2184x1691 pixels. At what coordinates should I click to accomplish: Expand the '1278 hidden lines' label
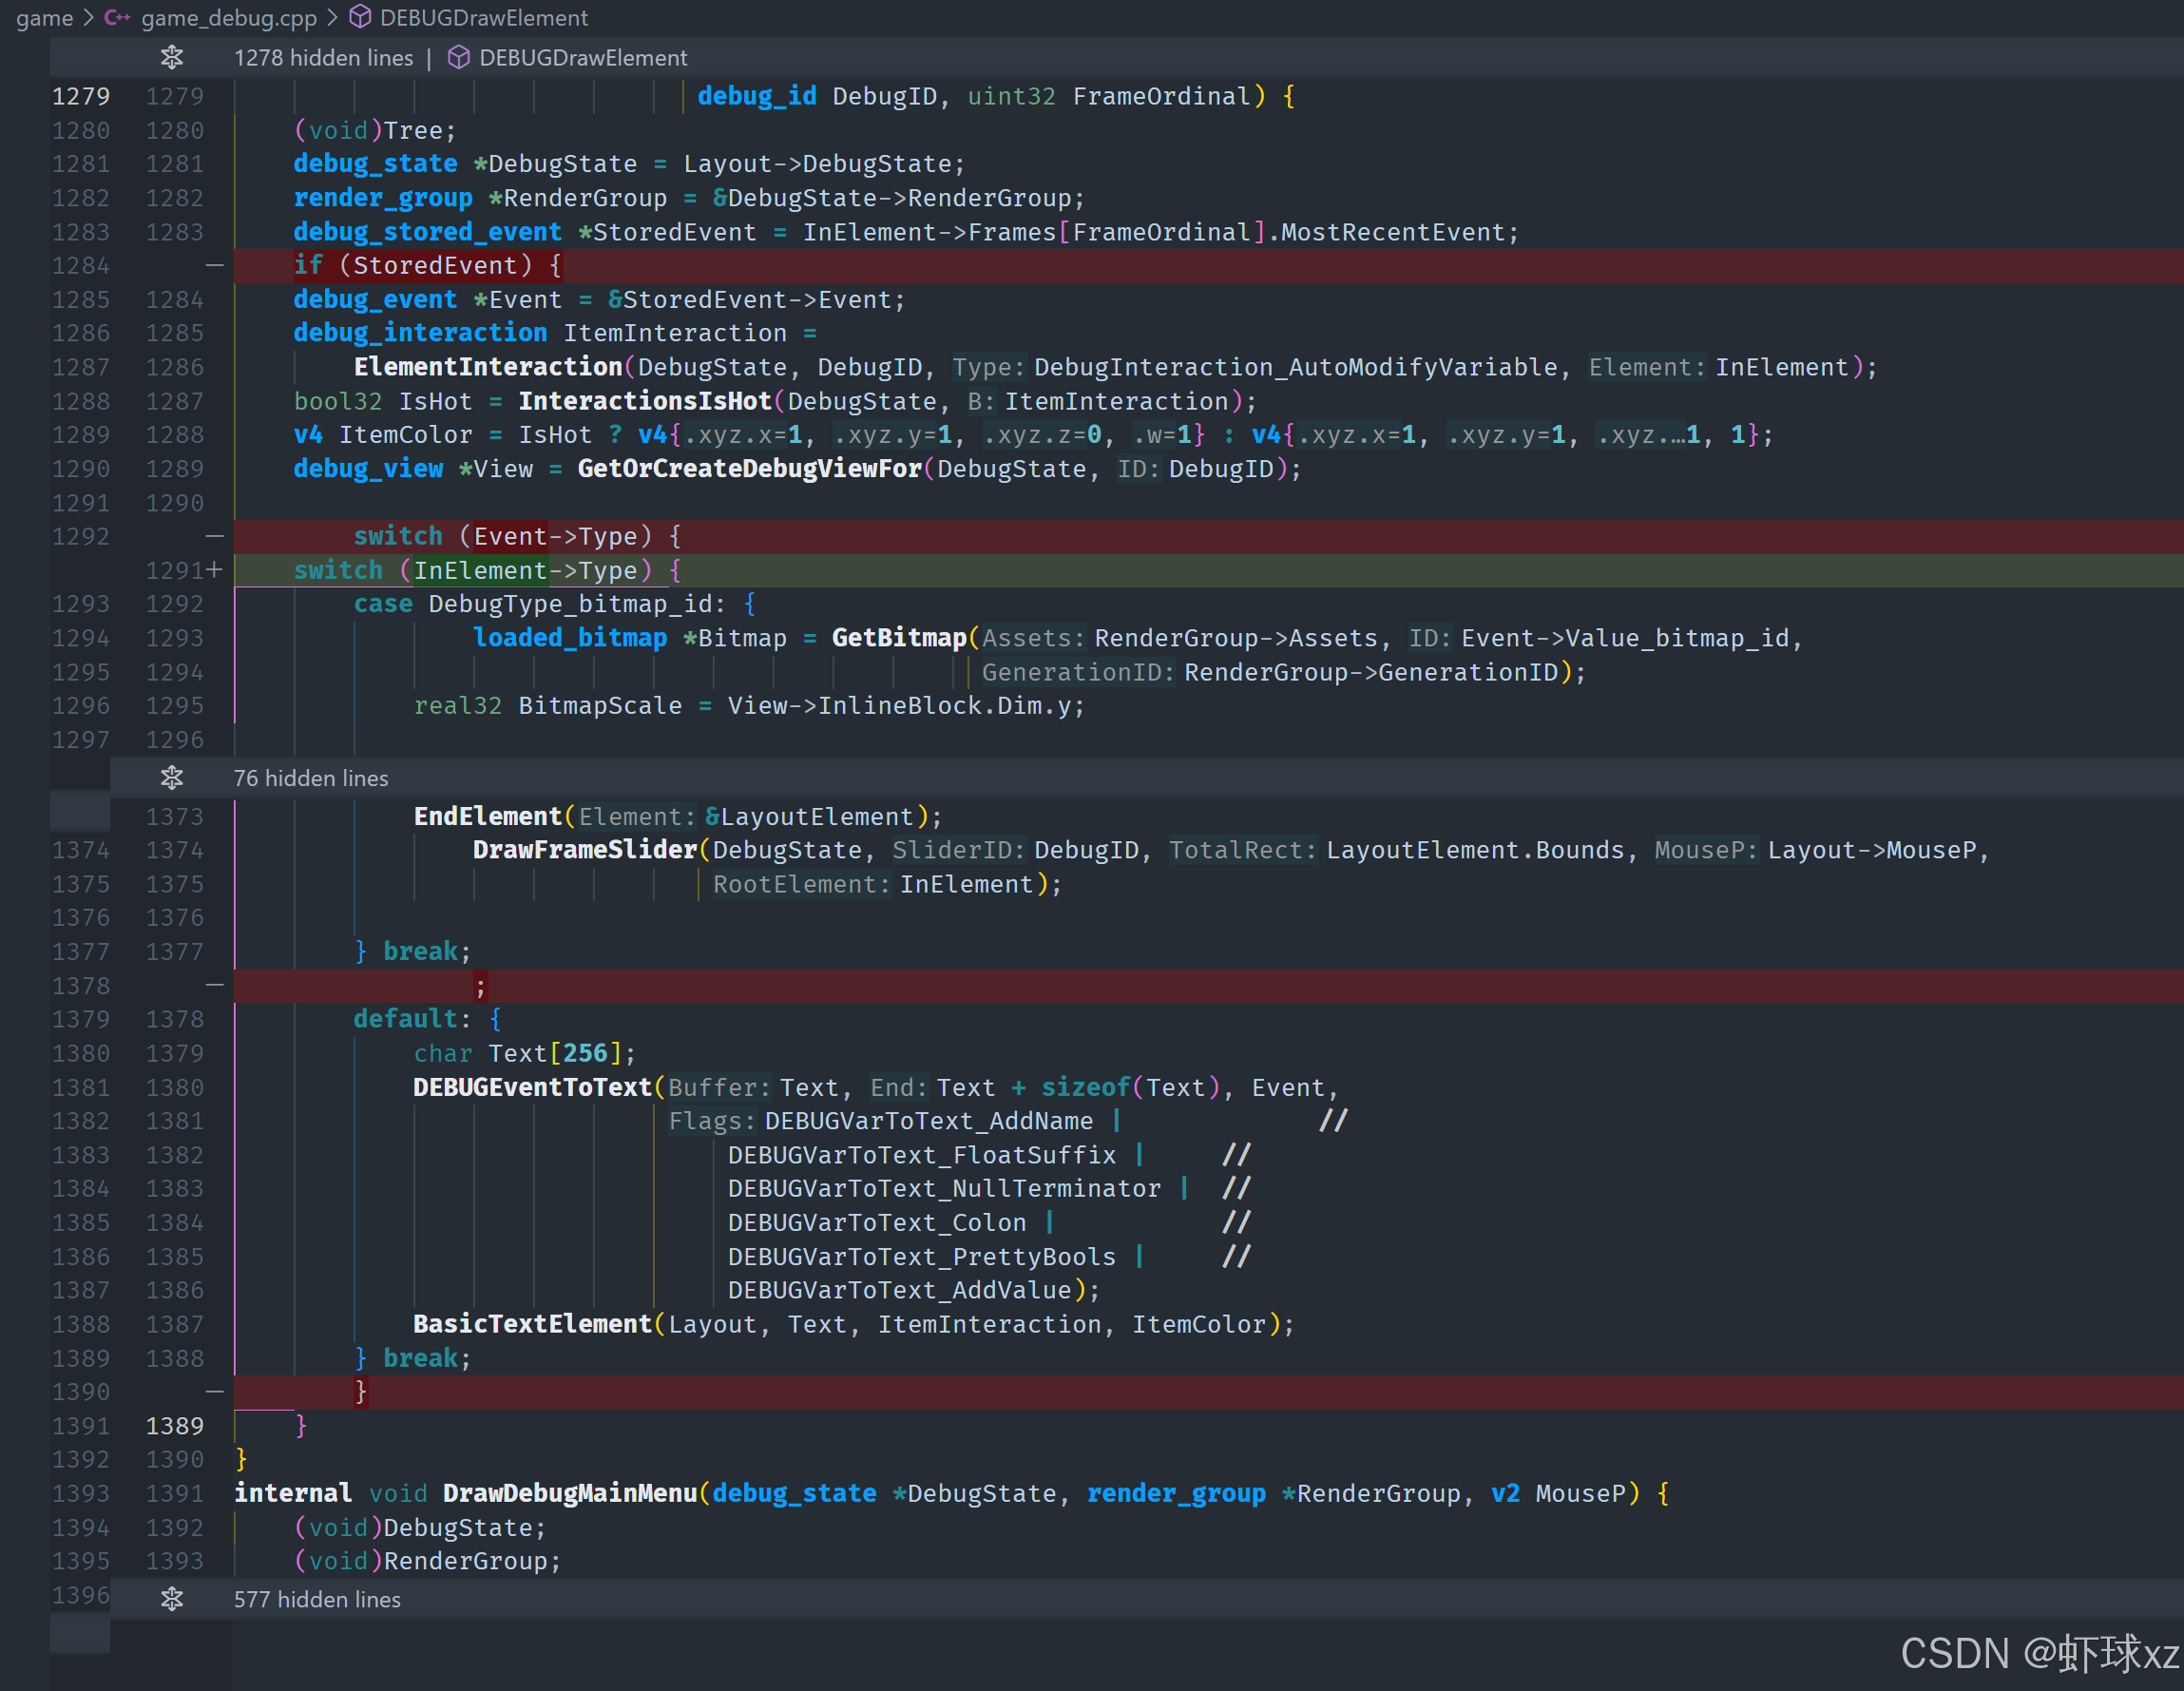tap(323, 58)
